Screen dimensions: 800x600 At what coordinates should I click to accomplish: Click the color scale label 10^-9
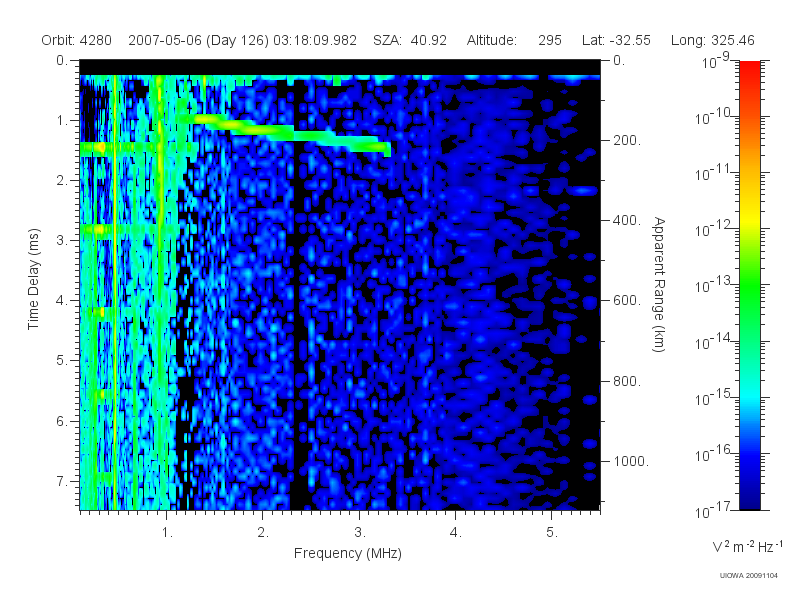[716, 61]
